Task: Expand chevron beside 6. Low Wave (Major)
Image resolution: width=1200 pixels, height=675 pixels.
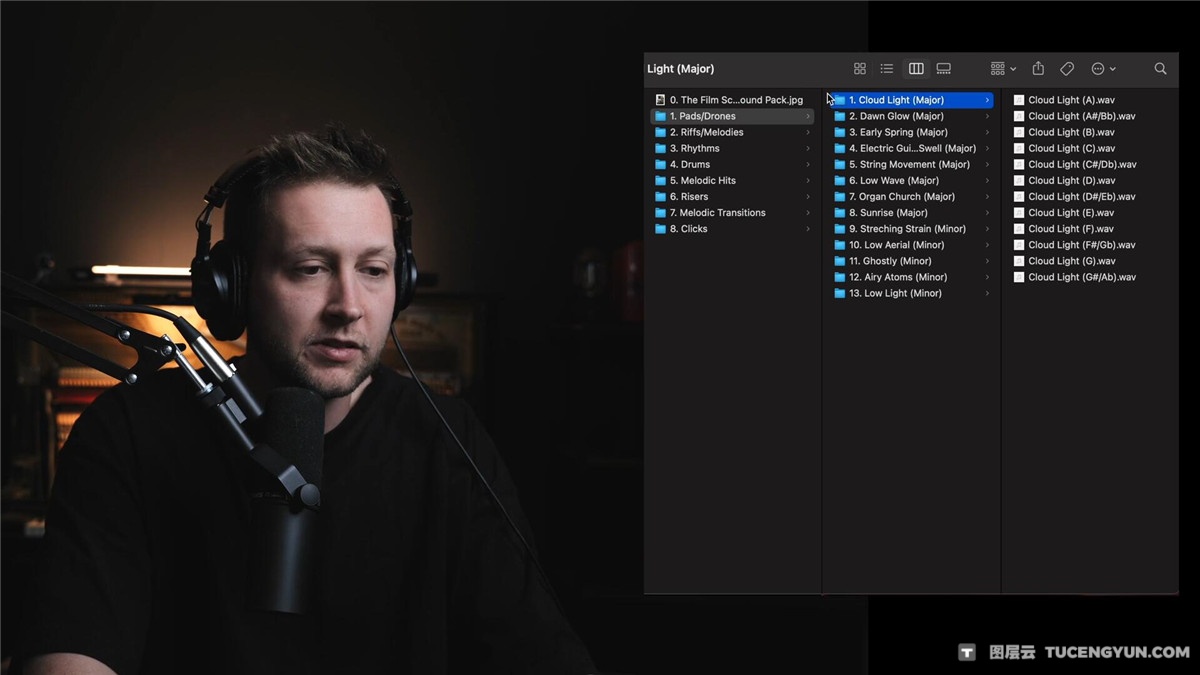Action: click(987, 180)
